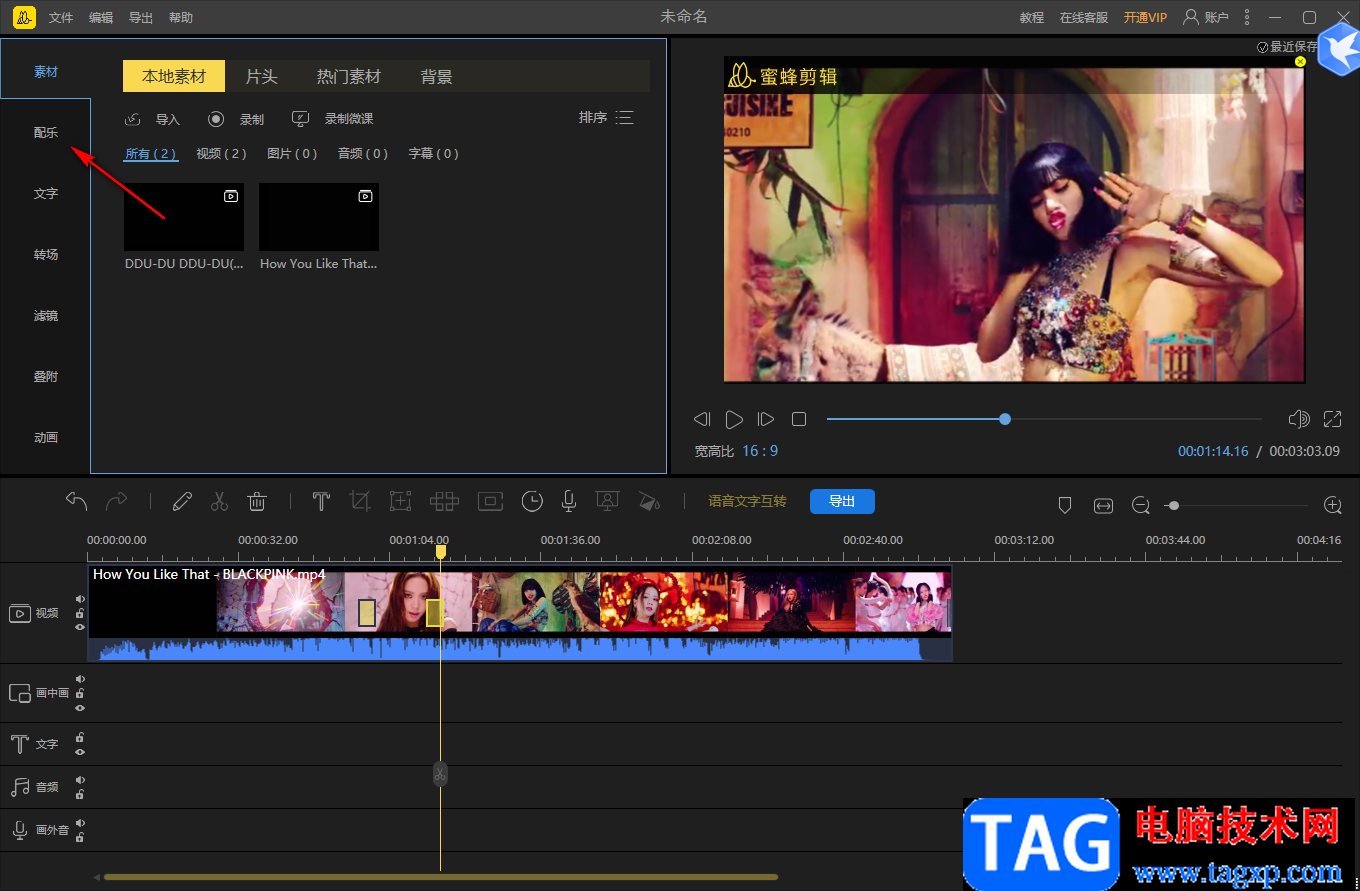Open the crop tool
1360x891 pixels.
pos(360,501)
